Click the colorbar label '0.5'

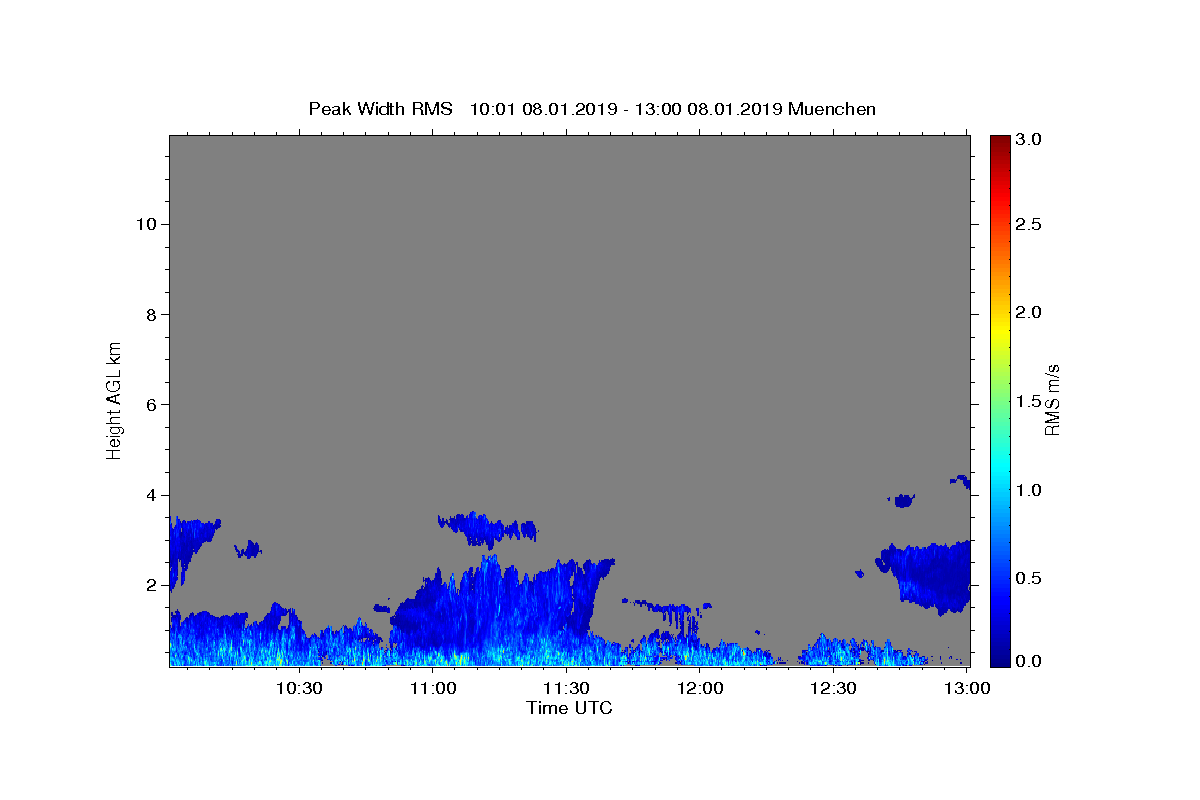coord(1030,578)
